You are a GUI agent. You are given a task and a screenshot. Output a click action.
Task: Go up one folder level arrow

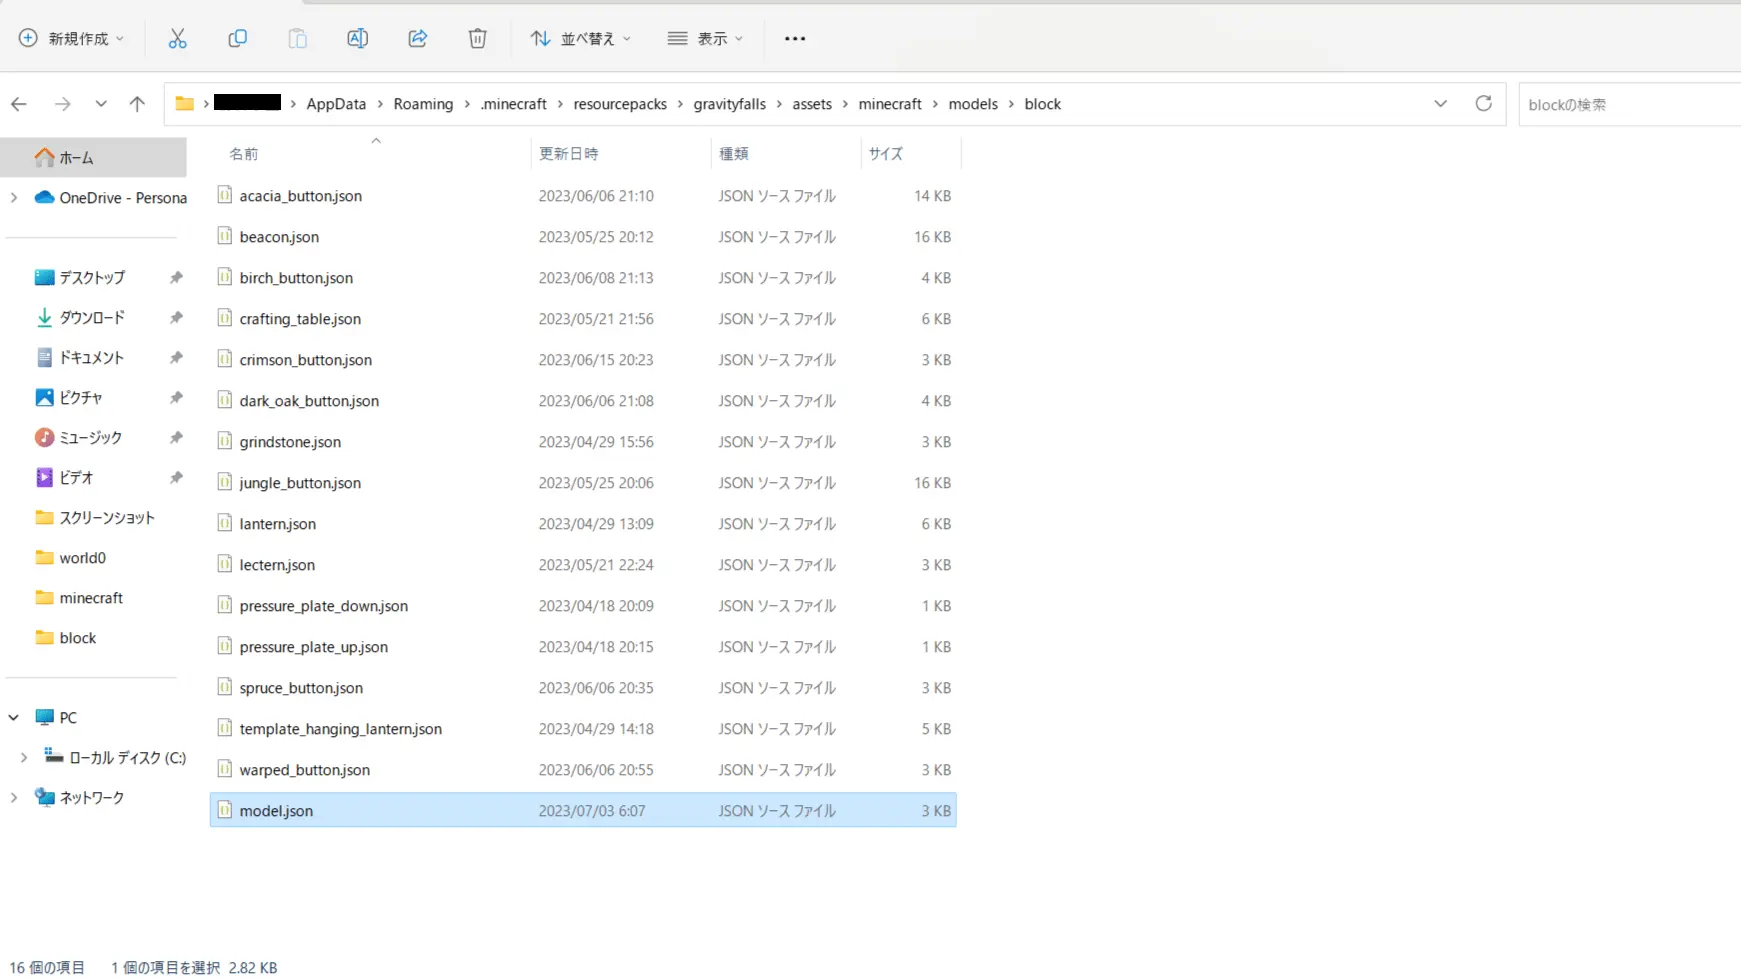click(x=137, y=103)
